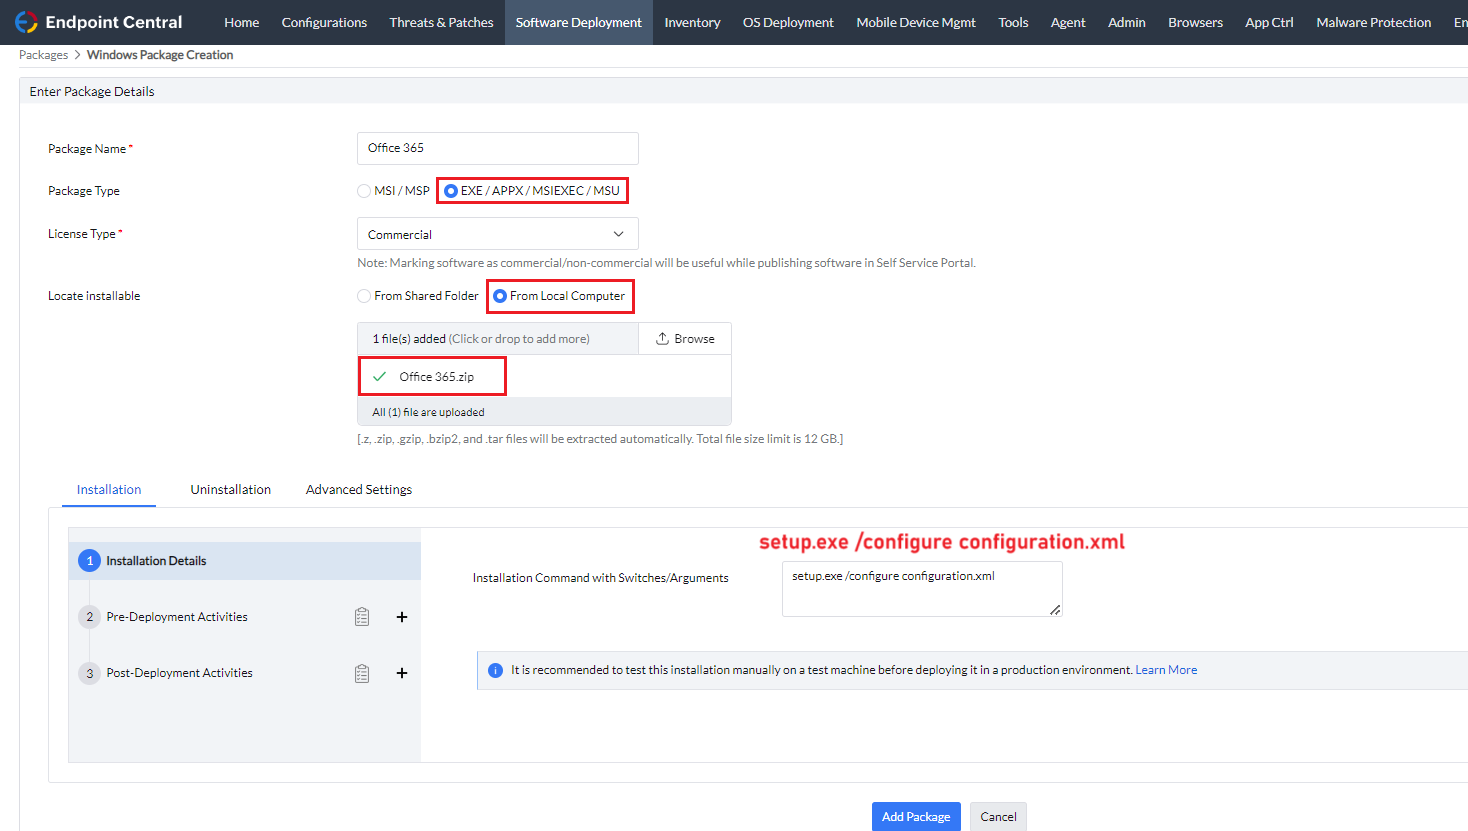
Task: Choose From Shared Folder option
Action: pos(364,296)
